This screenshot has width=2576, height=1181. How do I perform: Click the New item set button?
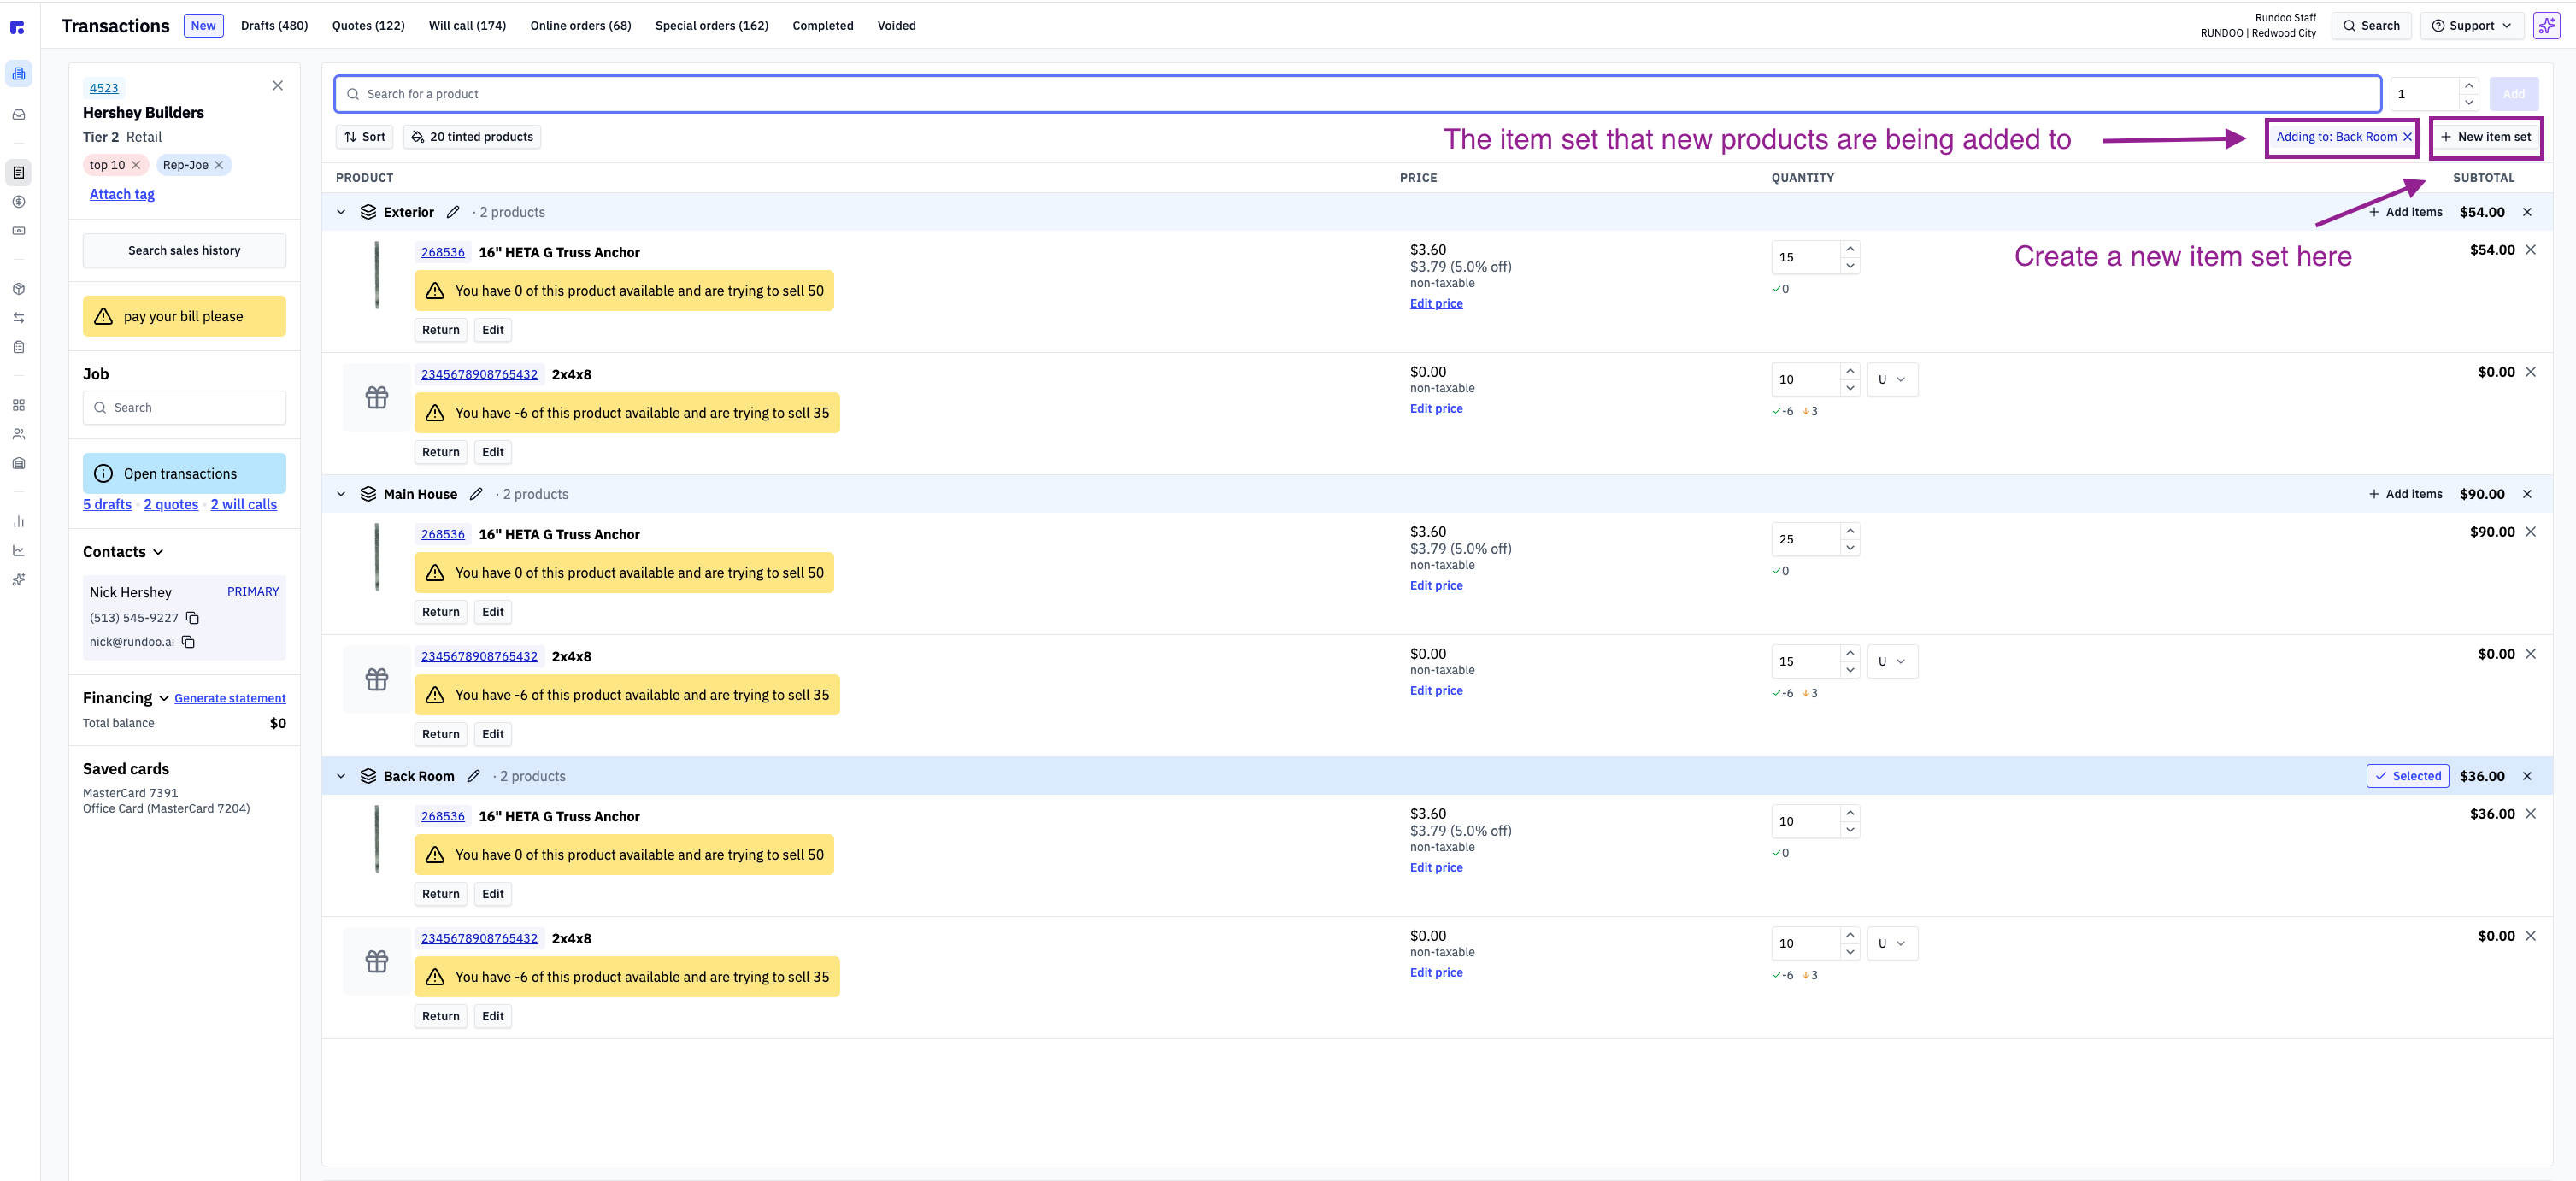click(2486, 137)
